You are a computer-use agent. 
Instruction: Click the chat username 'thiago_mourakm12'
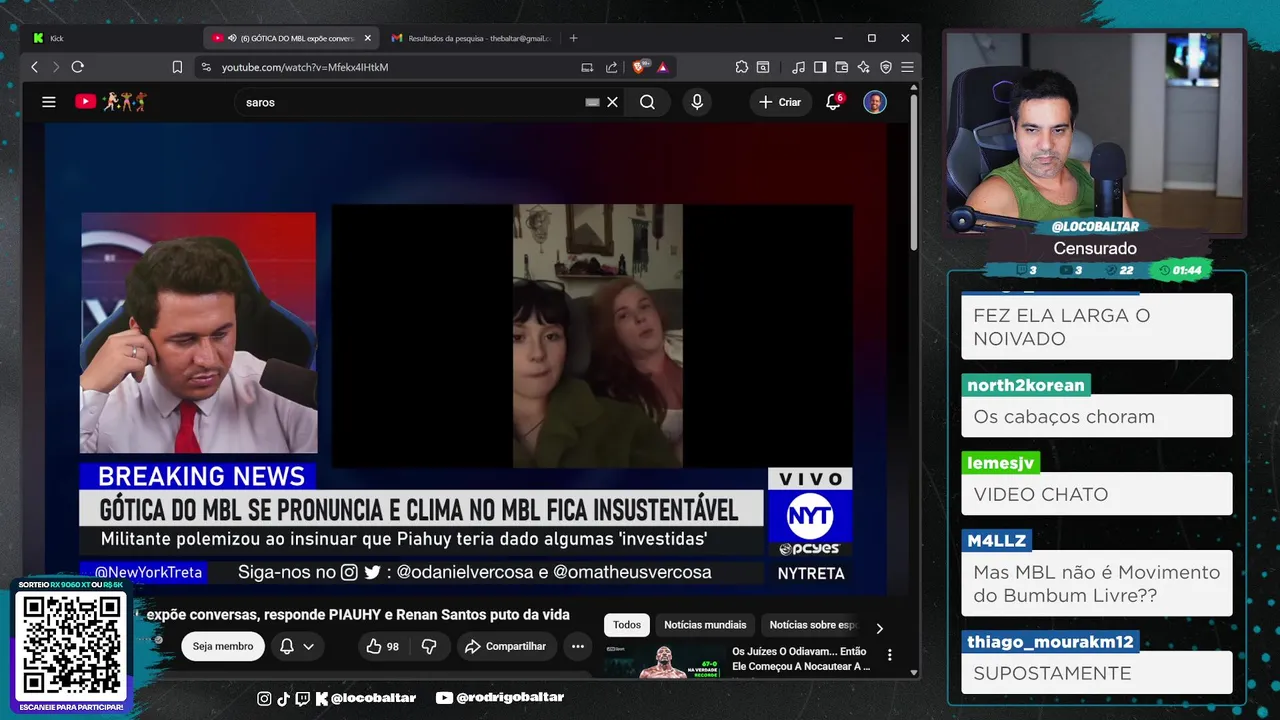tap(1051, 642)
